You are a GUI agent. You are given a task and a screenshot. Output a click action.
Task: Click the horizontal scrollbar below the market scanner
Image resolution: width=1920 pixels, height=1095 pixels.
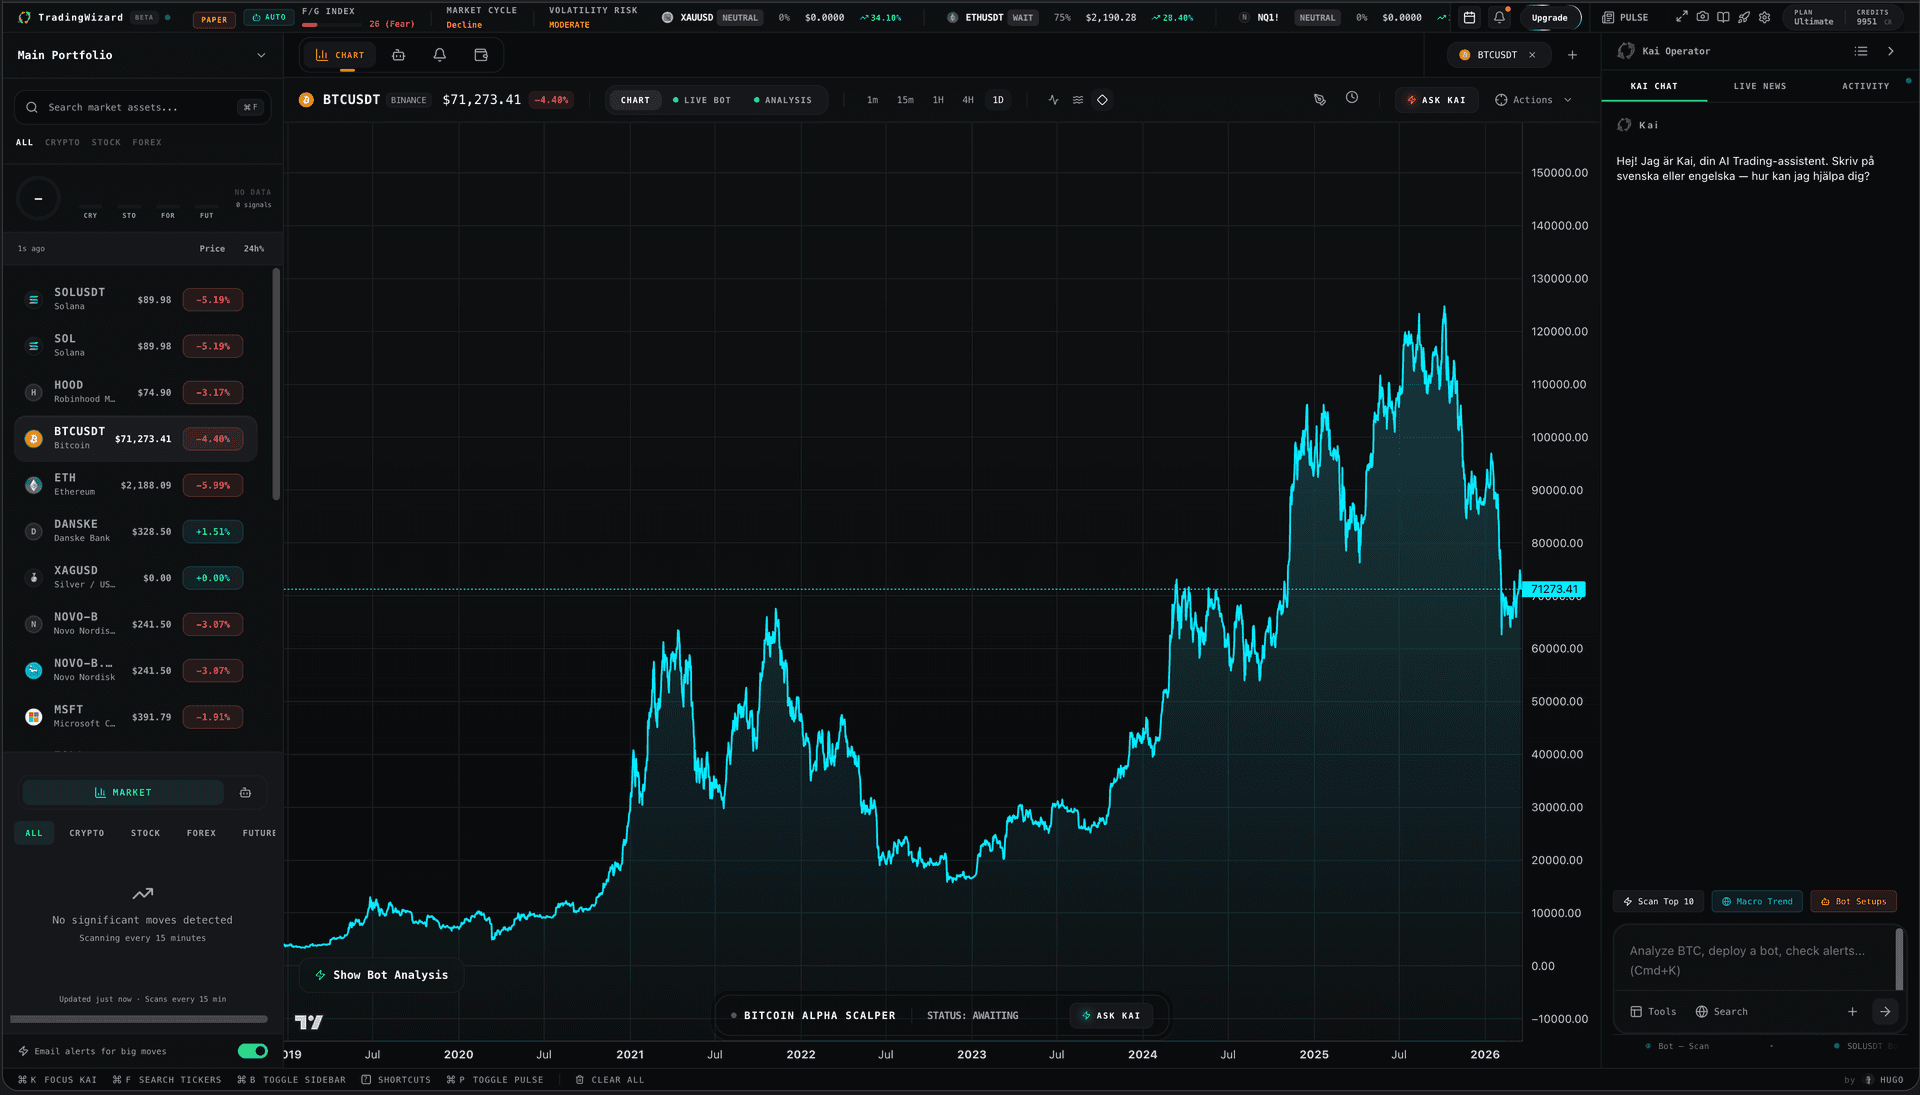pos(139,1019)
